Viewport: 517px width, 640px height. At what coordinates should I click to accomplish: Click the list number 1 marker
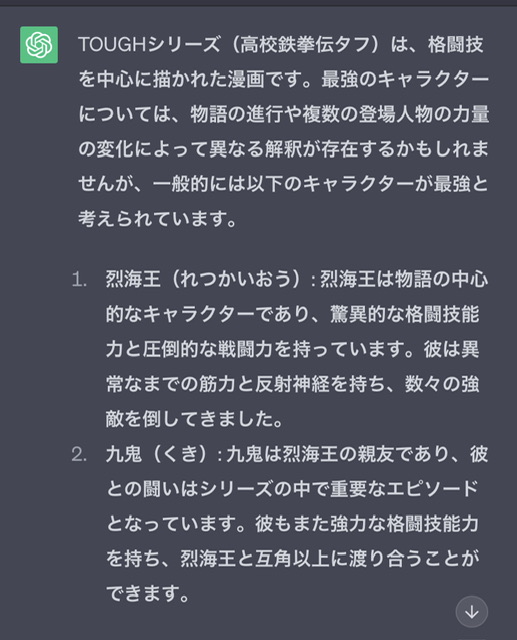click(x=79, y=280)
